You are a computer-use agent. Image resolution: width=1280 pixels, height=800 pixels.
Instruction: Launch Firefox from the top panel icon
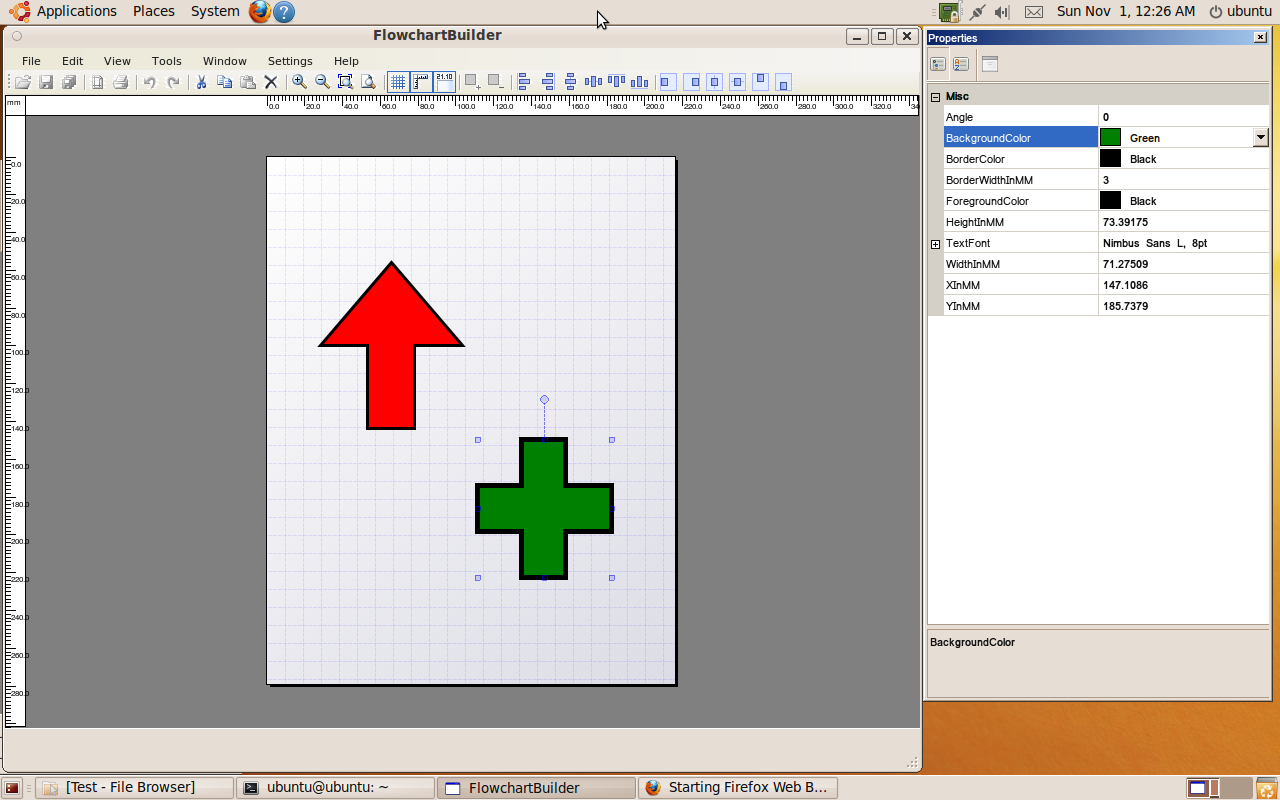pyautogui.click(x=259, y=12)
